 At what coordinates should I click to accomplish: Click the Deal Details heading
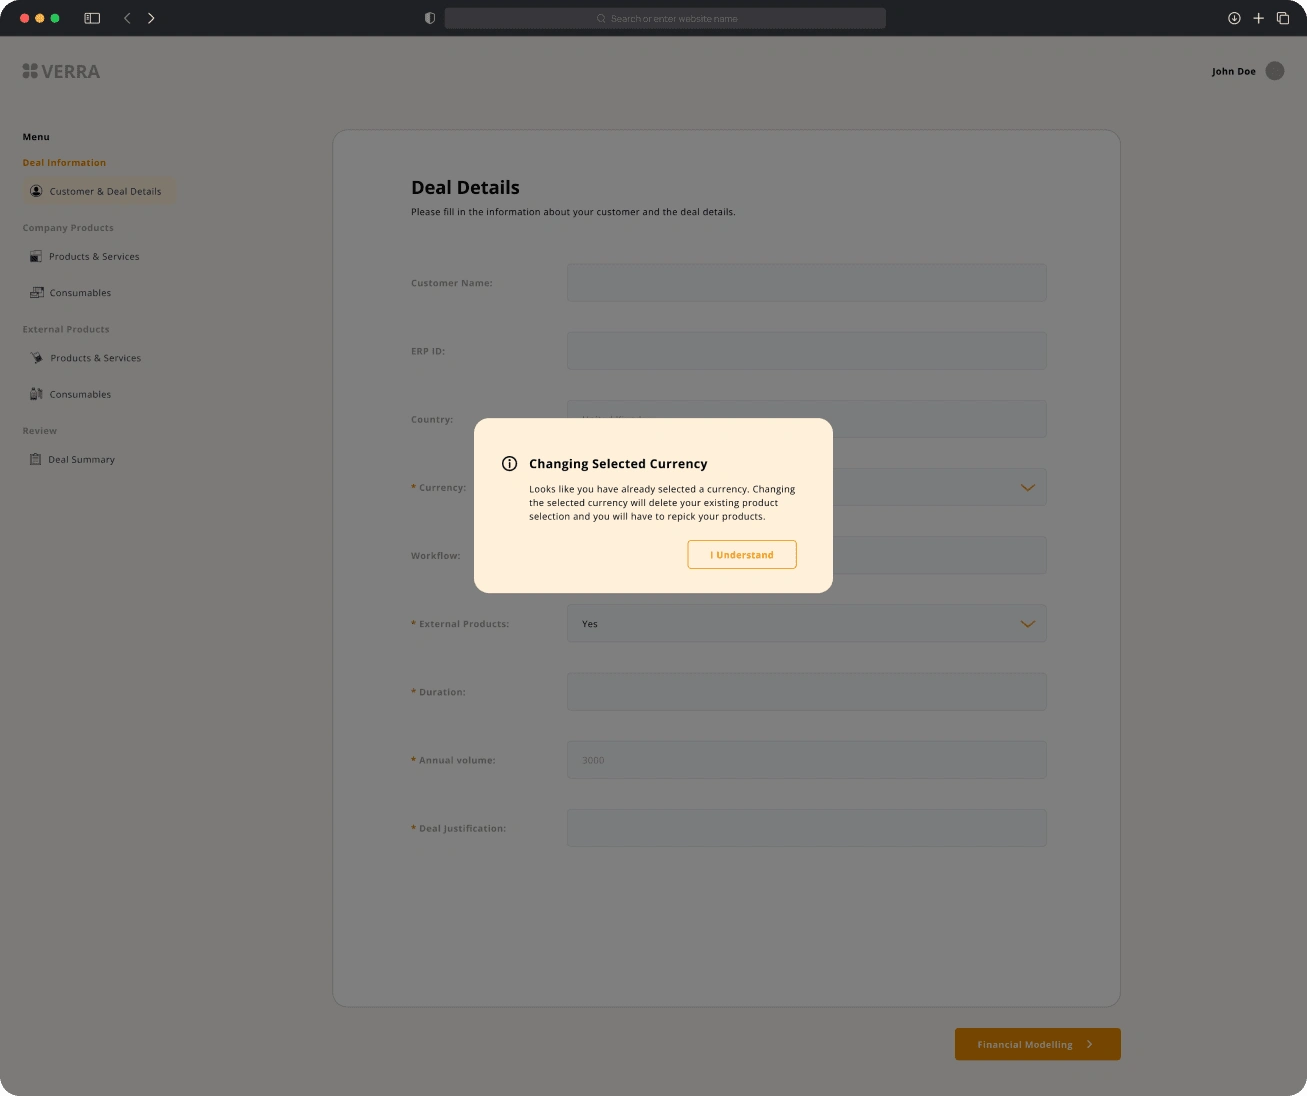click(x=465, y=188)
